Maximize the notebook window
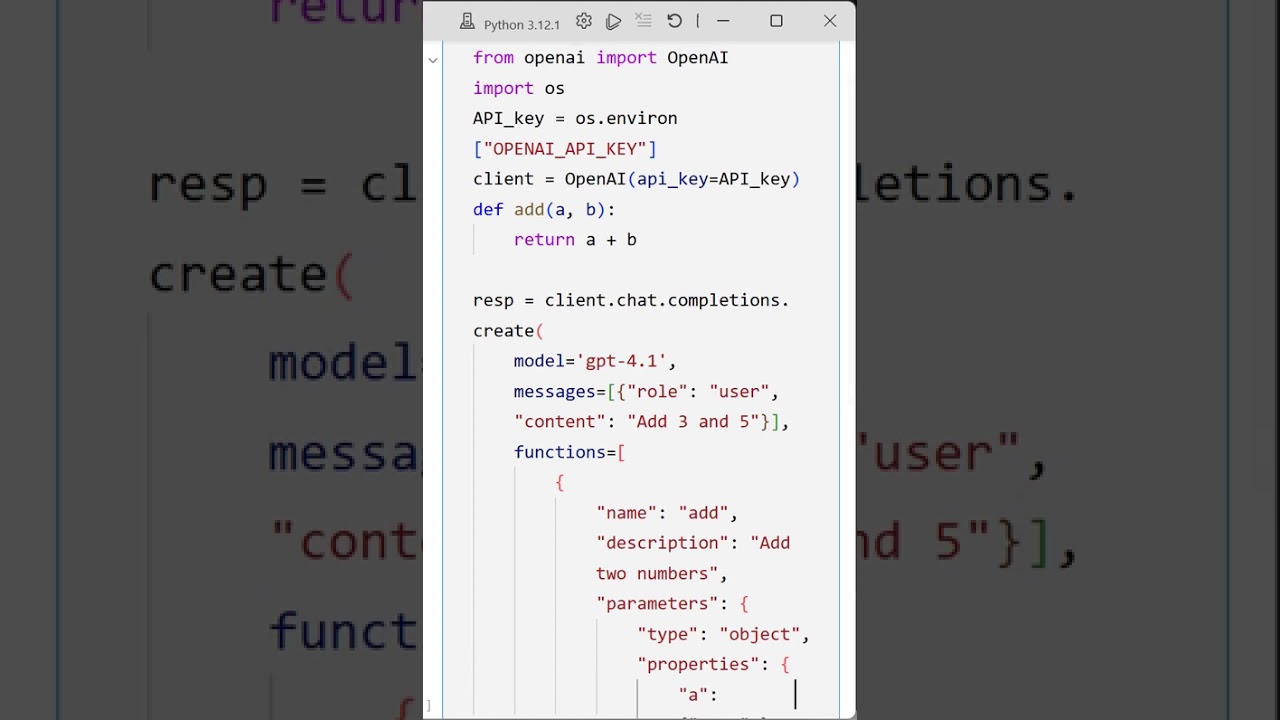The height and width of the screenshot is (720, 1280). point(776,21)
